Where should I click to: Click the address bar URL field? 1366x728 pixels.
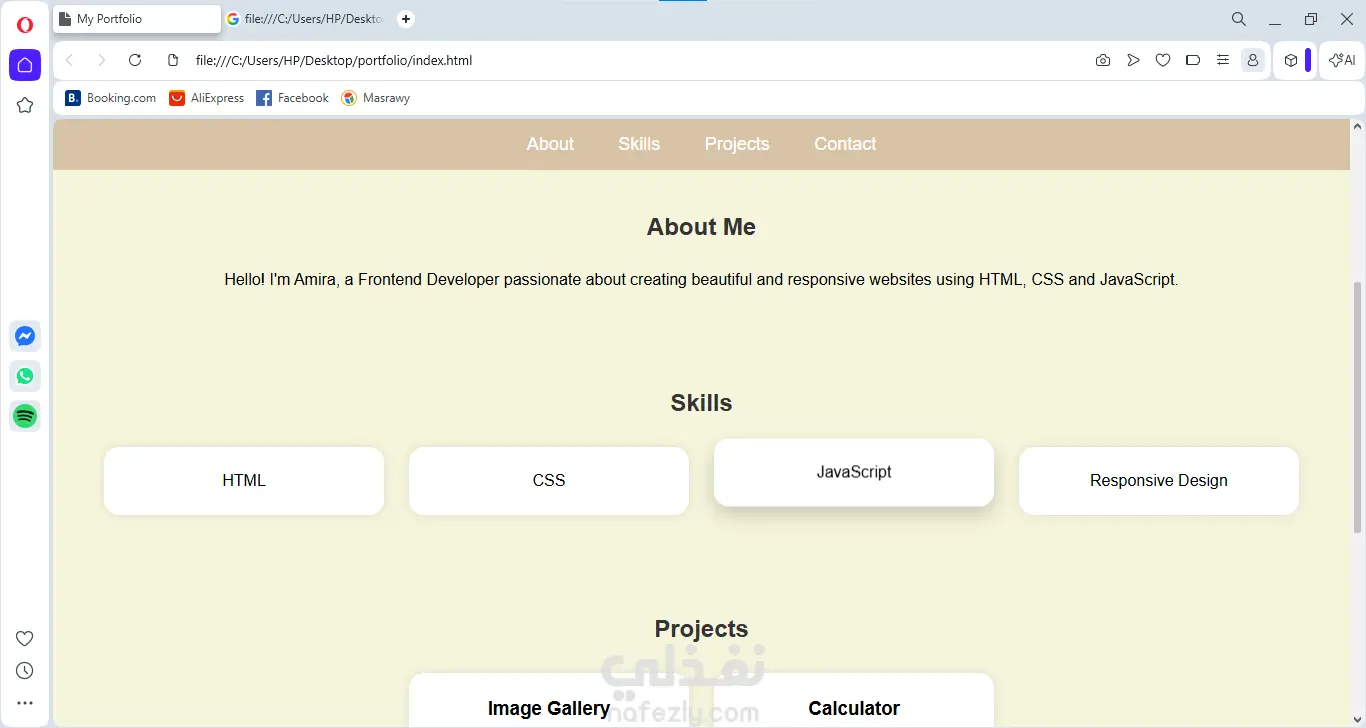pos(334,60)
